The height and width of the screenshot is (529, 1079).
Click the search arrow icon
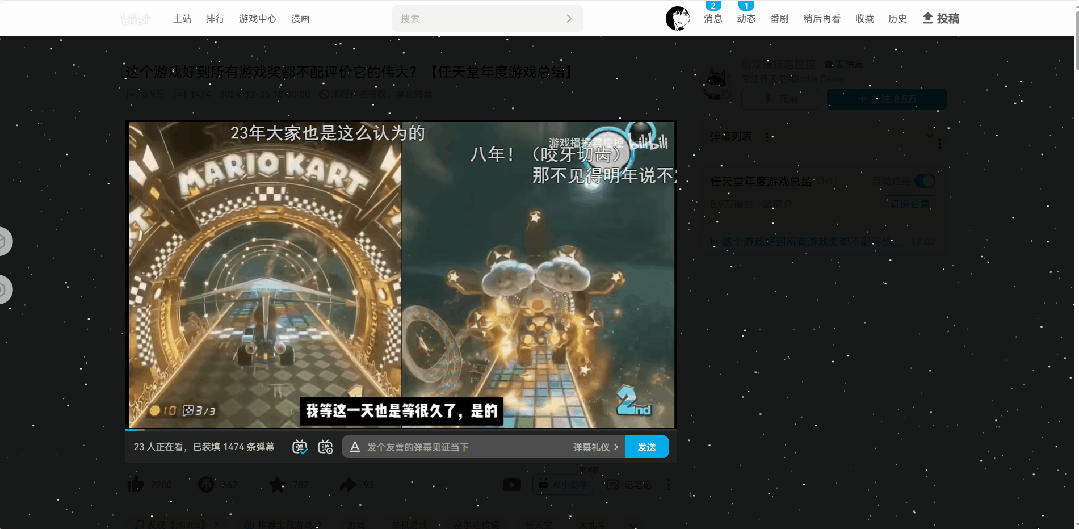coord(569,19)
